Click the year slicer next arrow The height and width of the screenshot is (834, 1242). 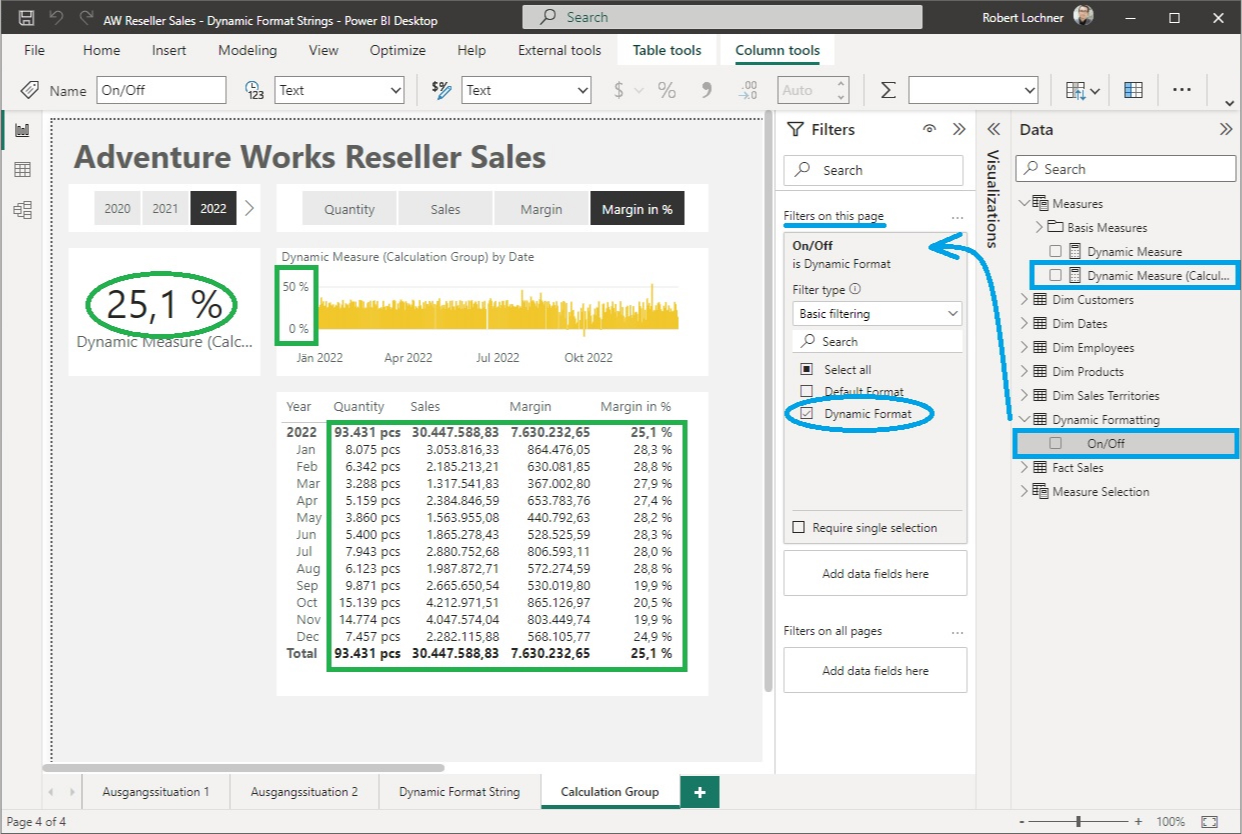pos(249,208)
